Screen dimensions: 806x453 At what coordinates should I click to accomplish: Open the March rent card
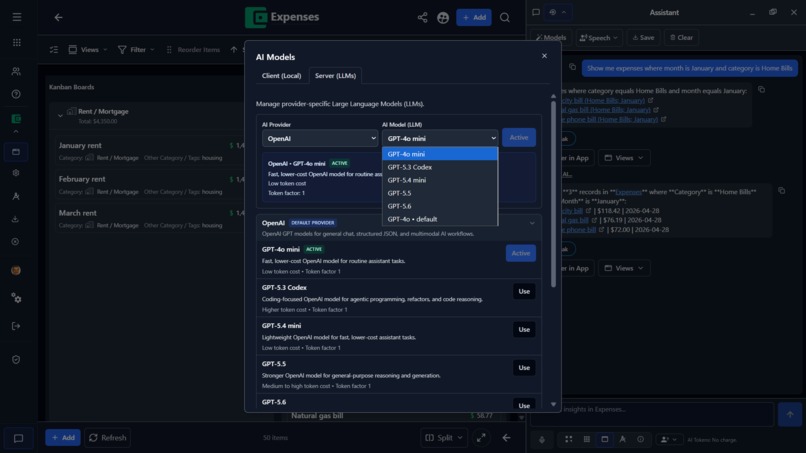151,219
